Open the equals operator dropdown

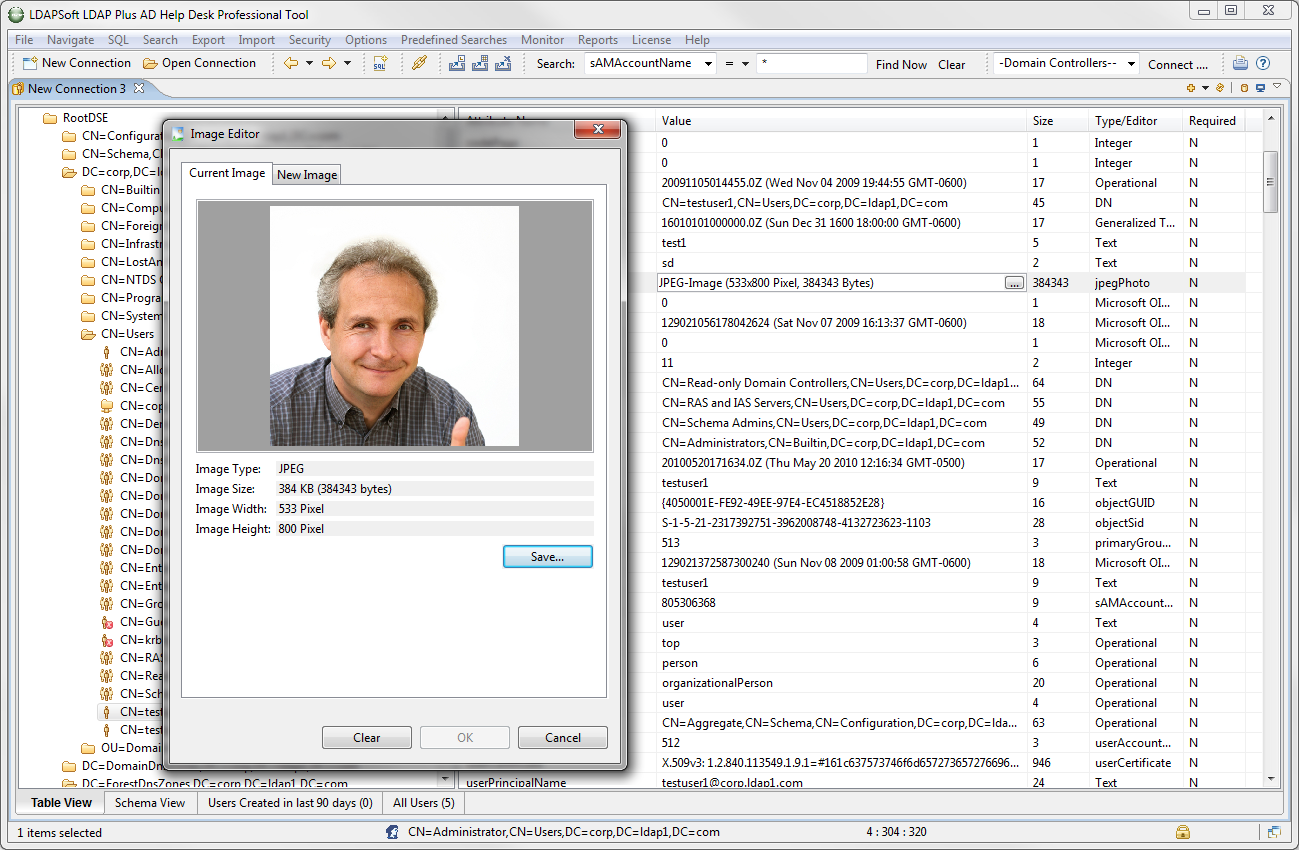click(x=736, y=64)
